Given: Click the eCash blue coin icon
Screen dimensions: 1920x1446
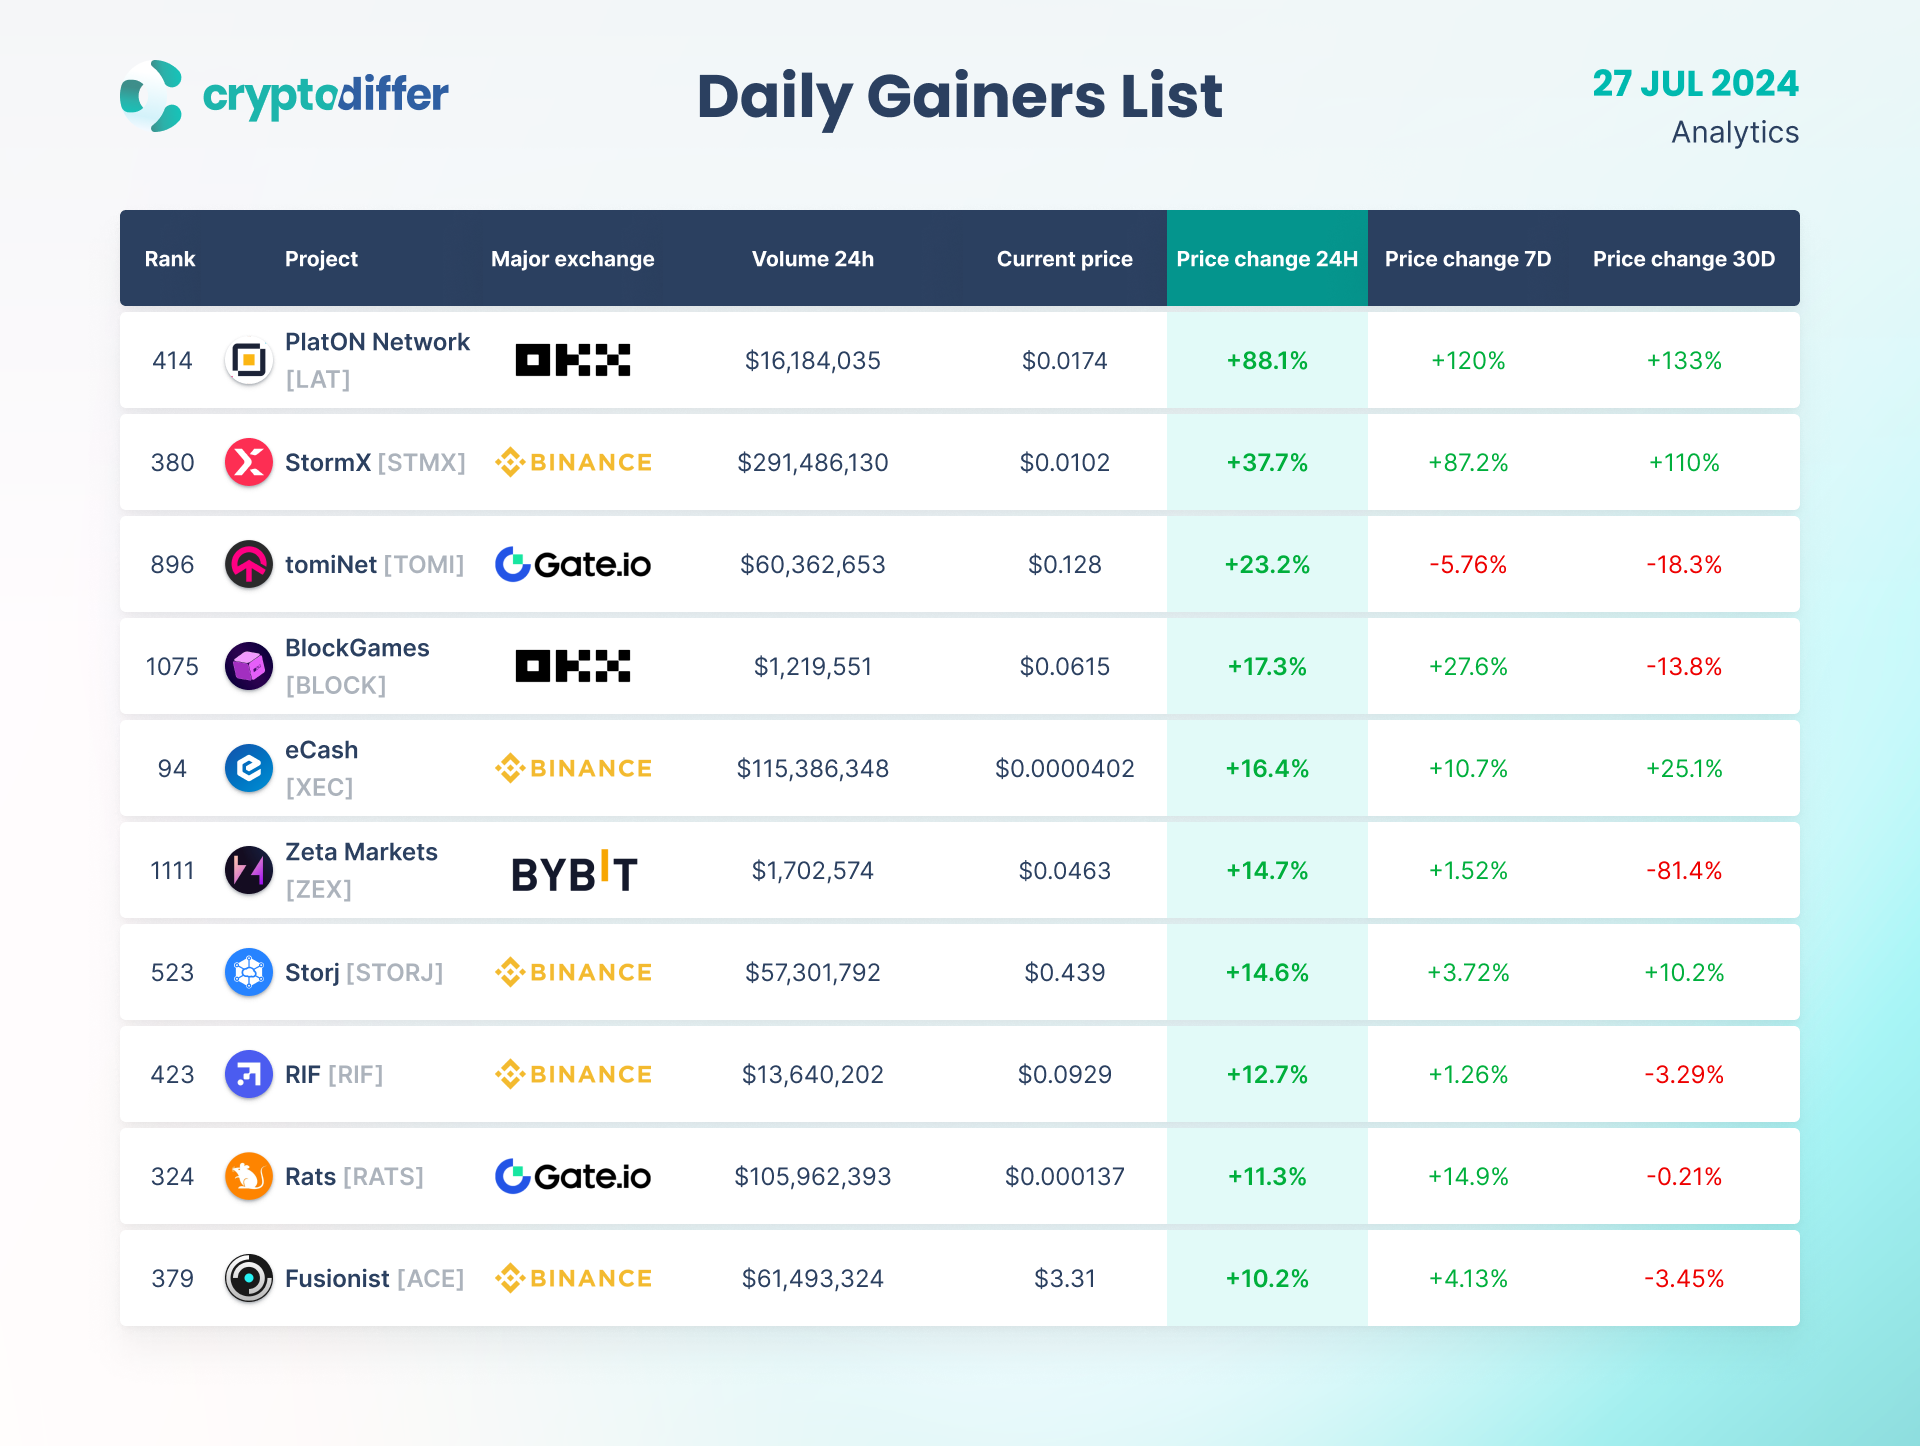Looking at the screenshot, I should click(x=249, y=768).
